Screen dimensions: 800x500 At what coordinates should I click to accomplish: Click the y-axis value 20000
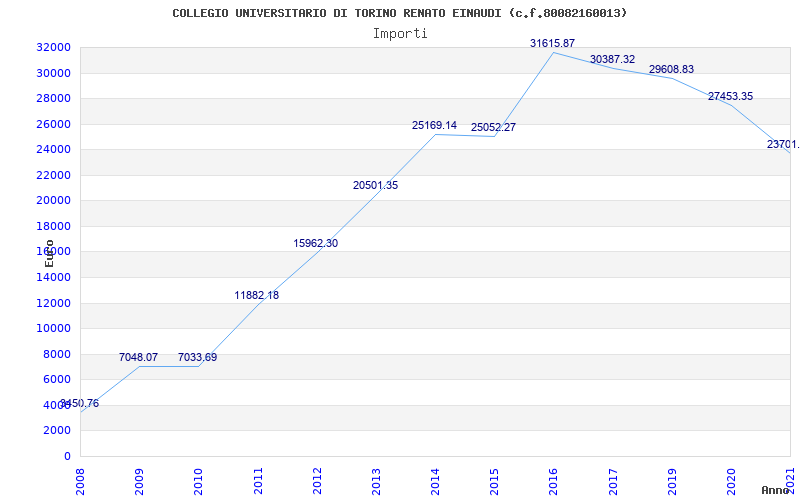tap(53, 201)
